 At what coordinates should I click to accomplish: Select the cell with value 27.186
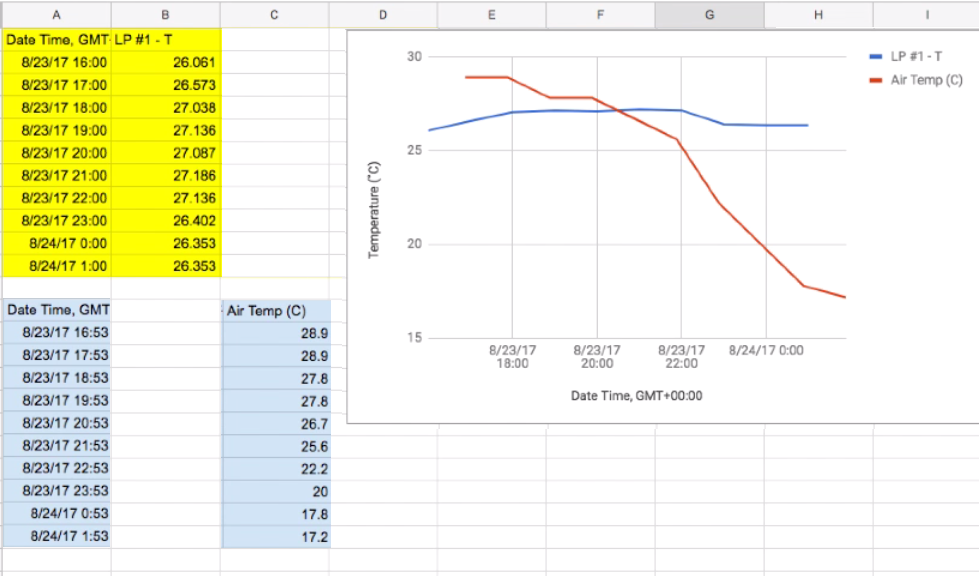[165, 175]
